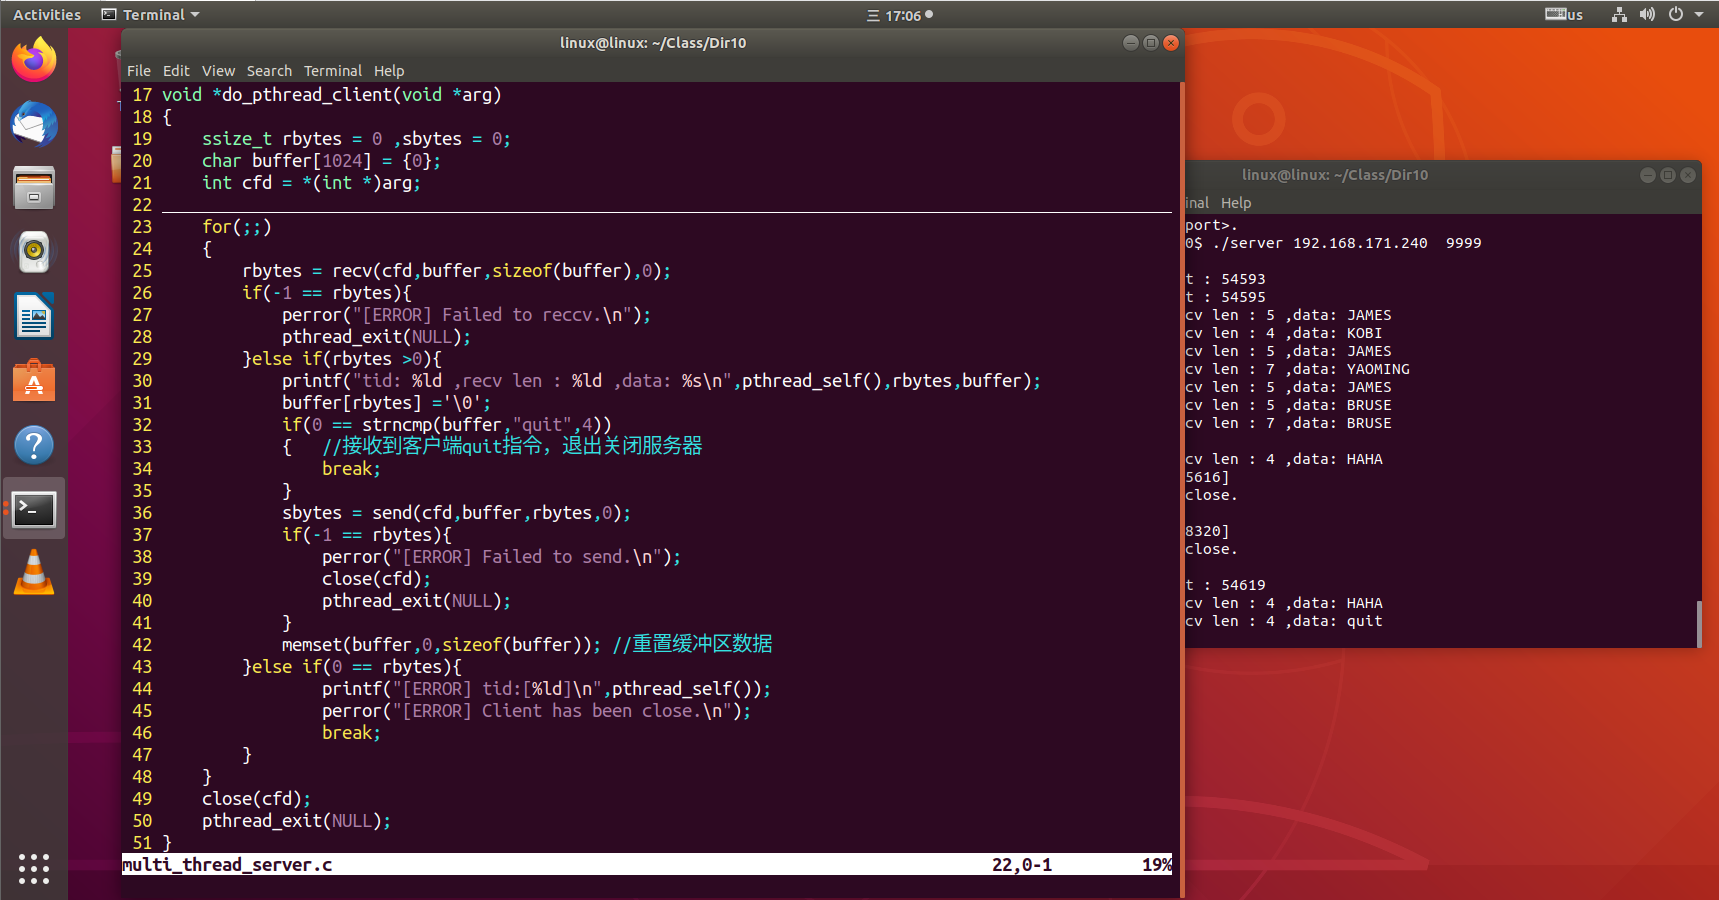Click 'Failed to send' string on line 38
Viewport: 1719px width, 900px height.
click(552, 557)
